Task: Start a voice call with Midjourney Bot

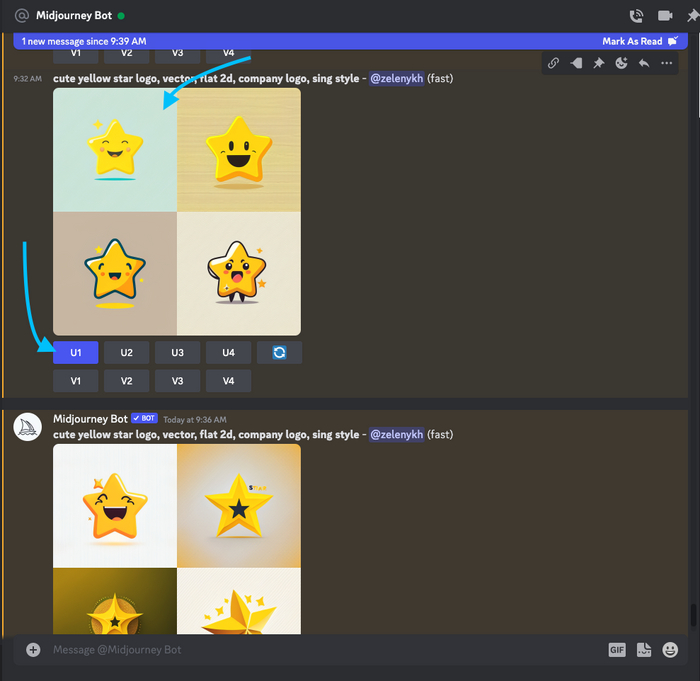Action: click(x=636, y=16)
